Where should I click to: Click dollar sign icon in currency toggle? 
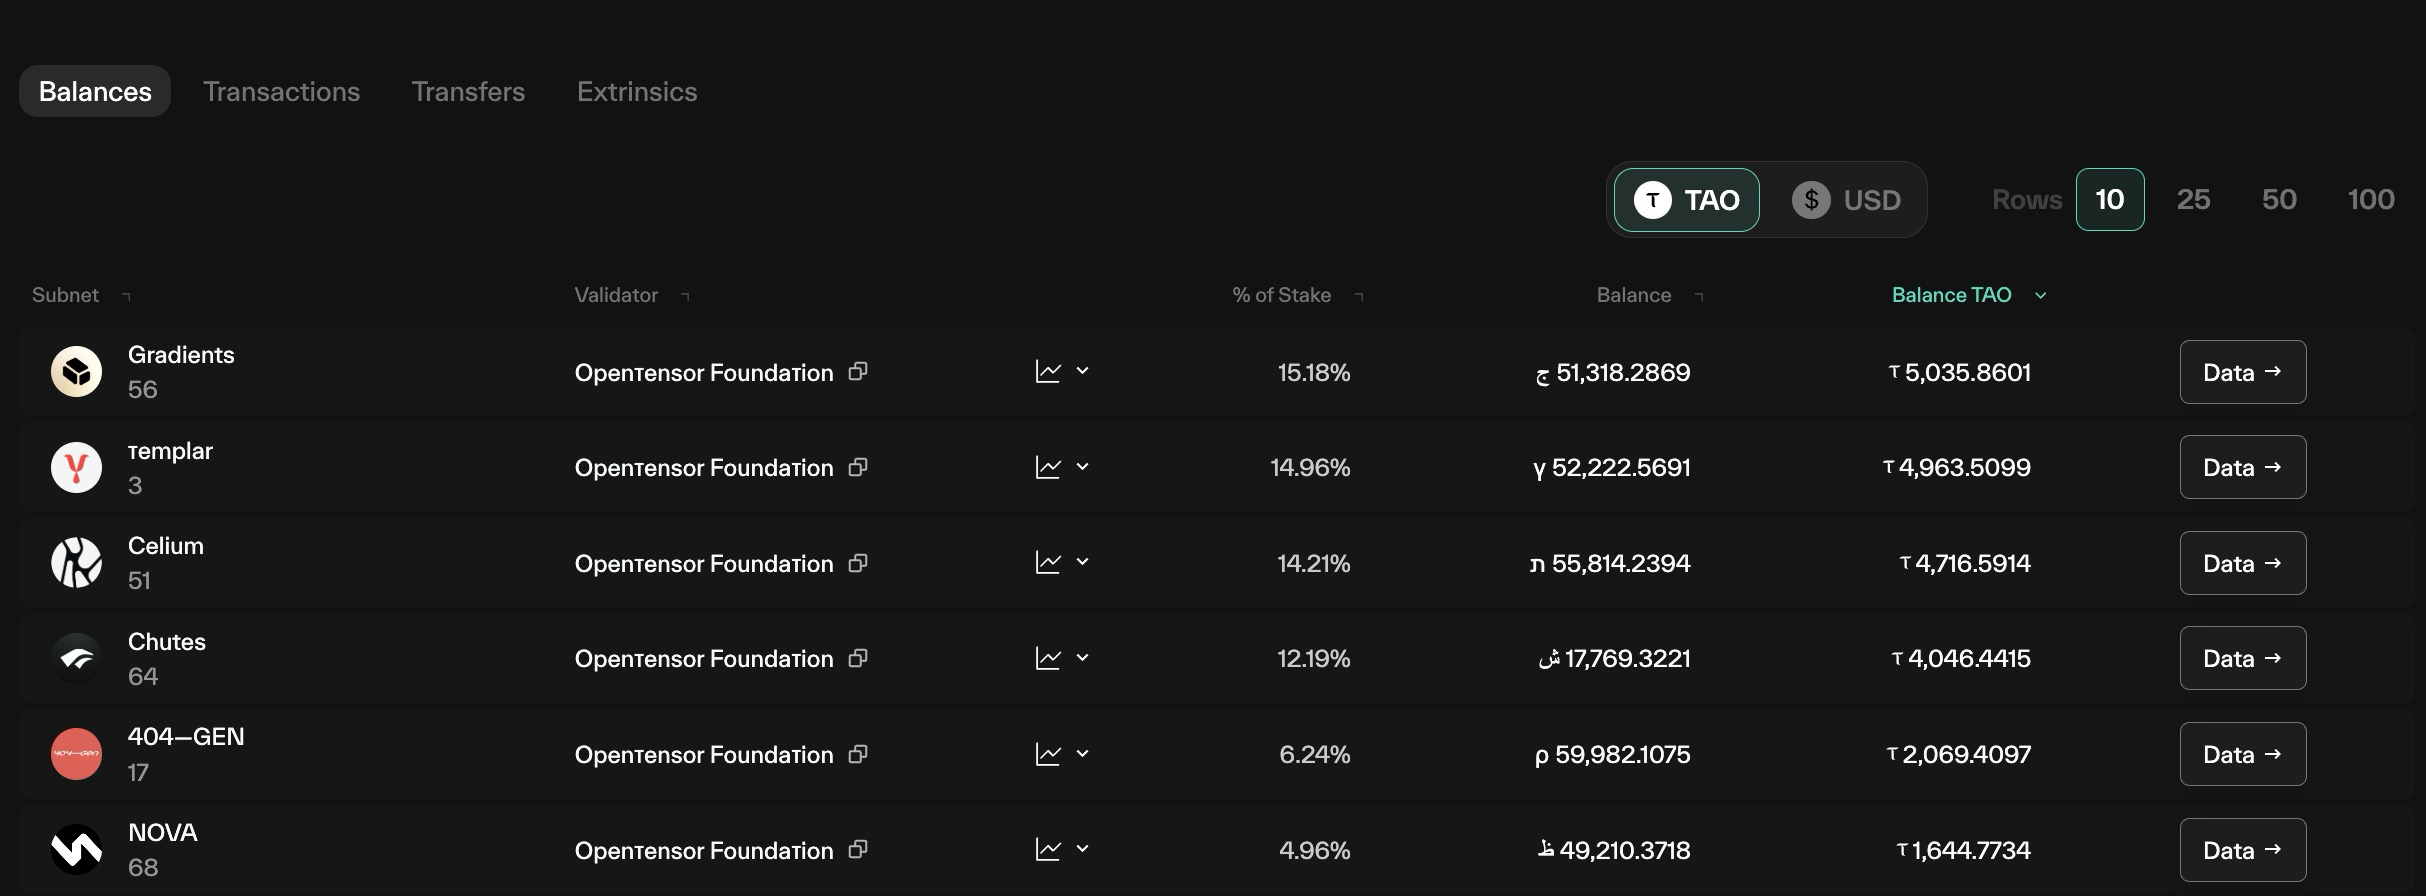tap(1811, 200)
